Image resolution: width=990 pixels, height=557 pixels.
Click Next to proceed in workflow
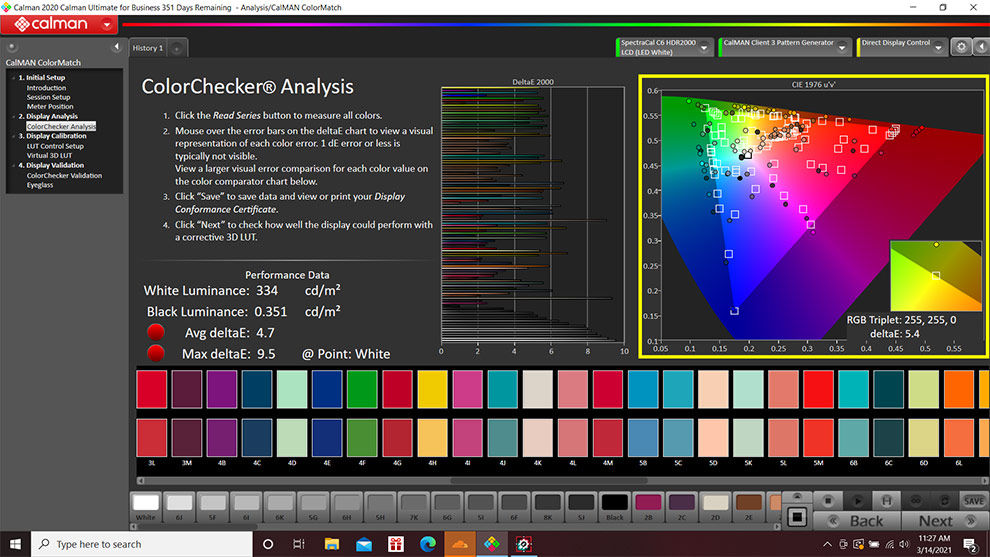944,521
